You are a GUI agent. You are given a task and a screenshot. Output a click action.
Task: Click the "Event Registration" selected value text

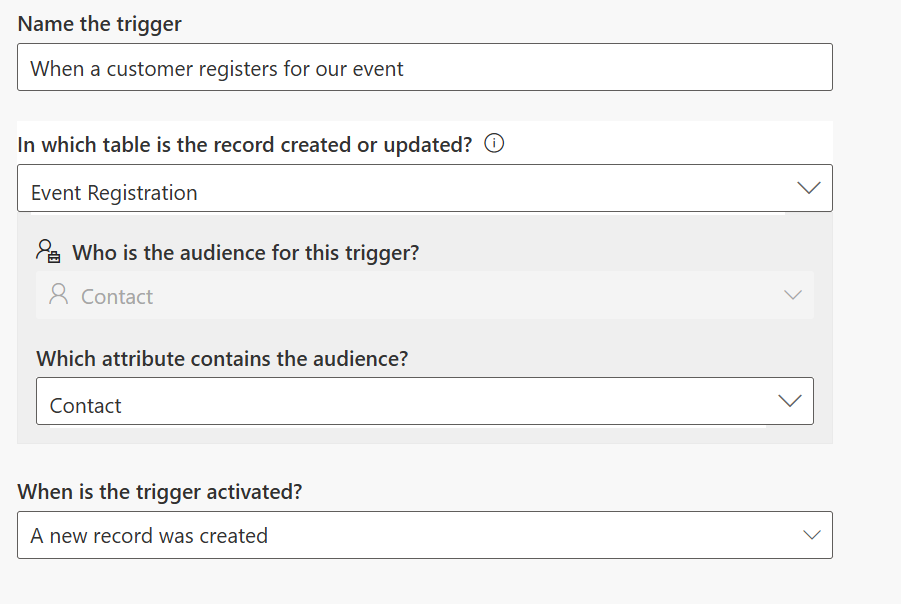click(x=114, y=193)
